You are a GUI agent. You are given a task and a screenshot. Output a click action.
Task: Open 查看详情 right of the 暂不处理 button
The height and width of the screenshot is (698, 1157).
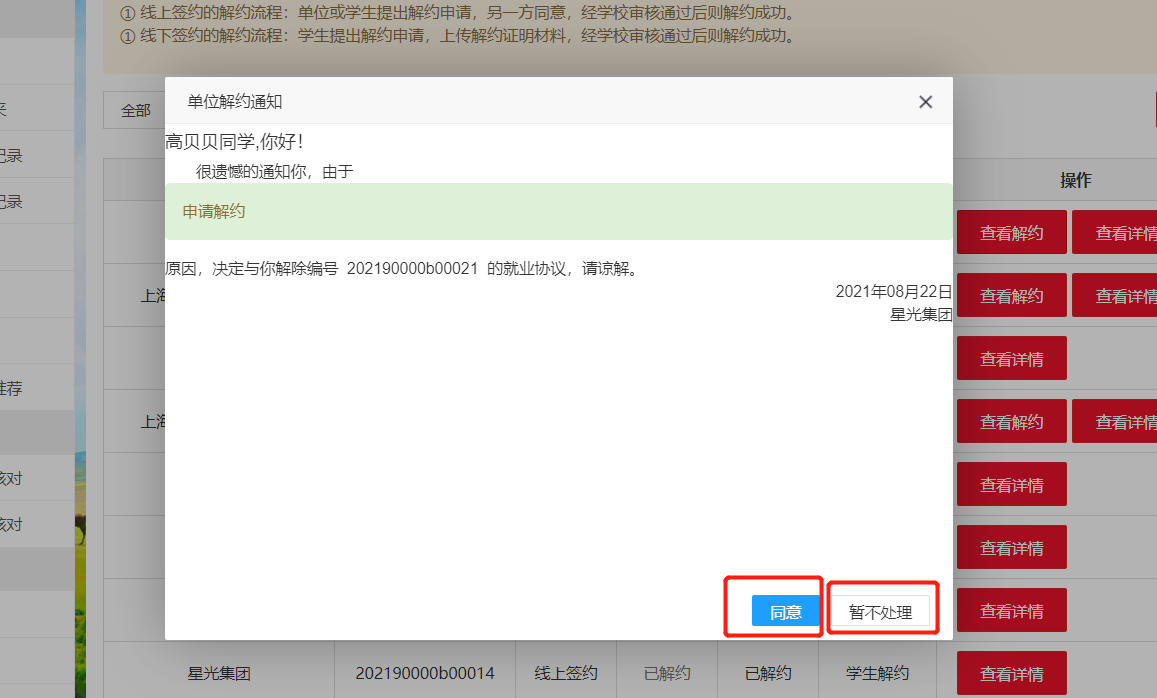(x=1011, y=611)
